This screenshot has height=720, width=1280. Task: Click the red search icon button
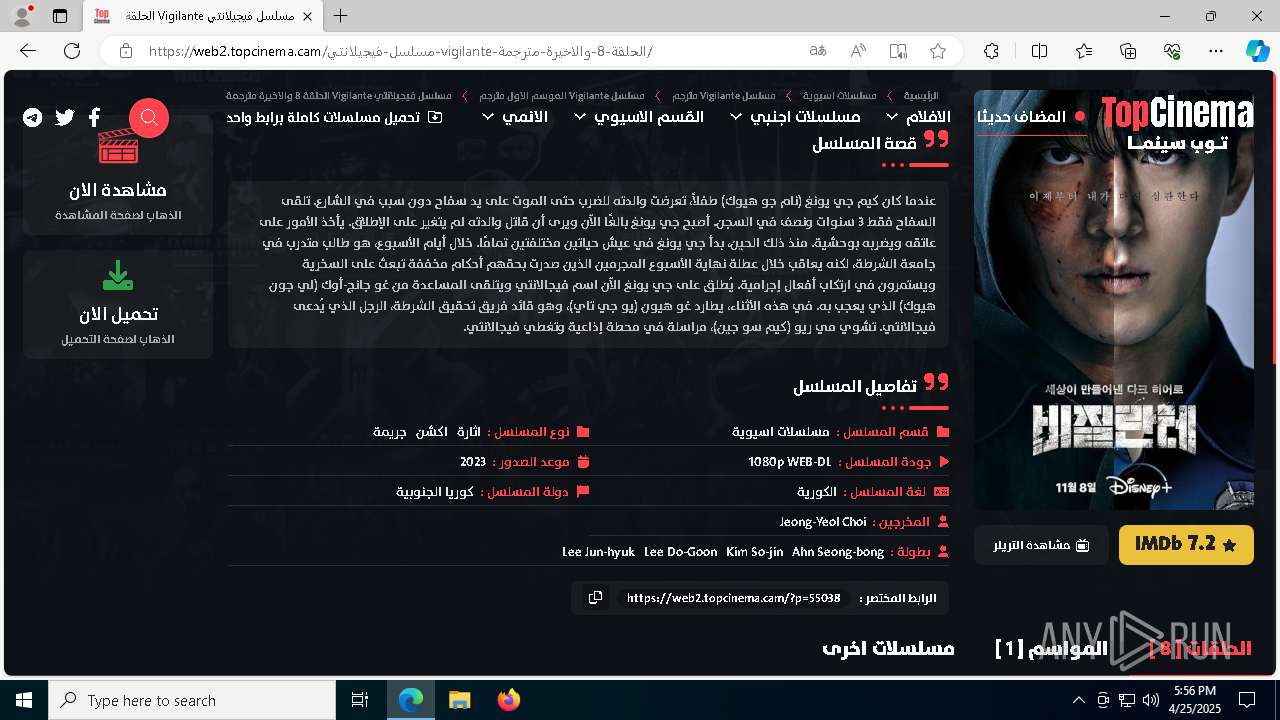(x=149, y=118)
